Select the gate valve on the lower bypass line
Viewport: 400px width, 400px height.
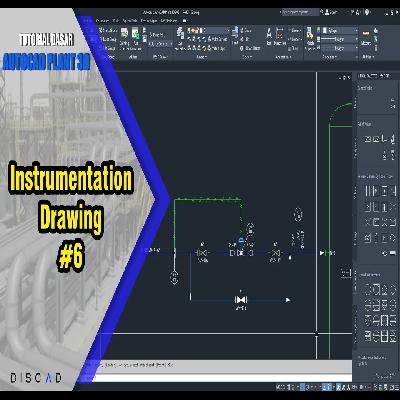[x=241, y=300]
